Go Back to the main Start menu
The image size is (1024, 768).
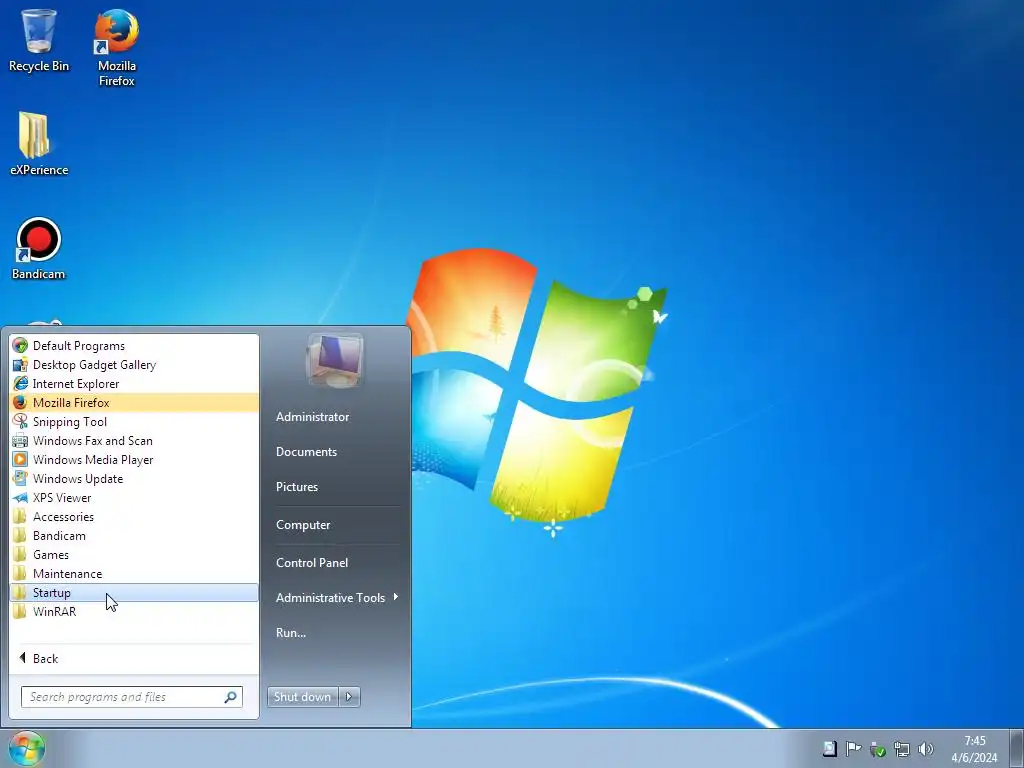point(135,658)
